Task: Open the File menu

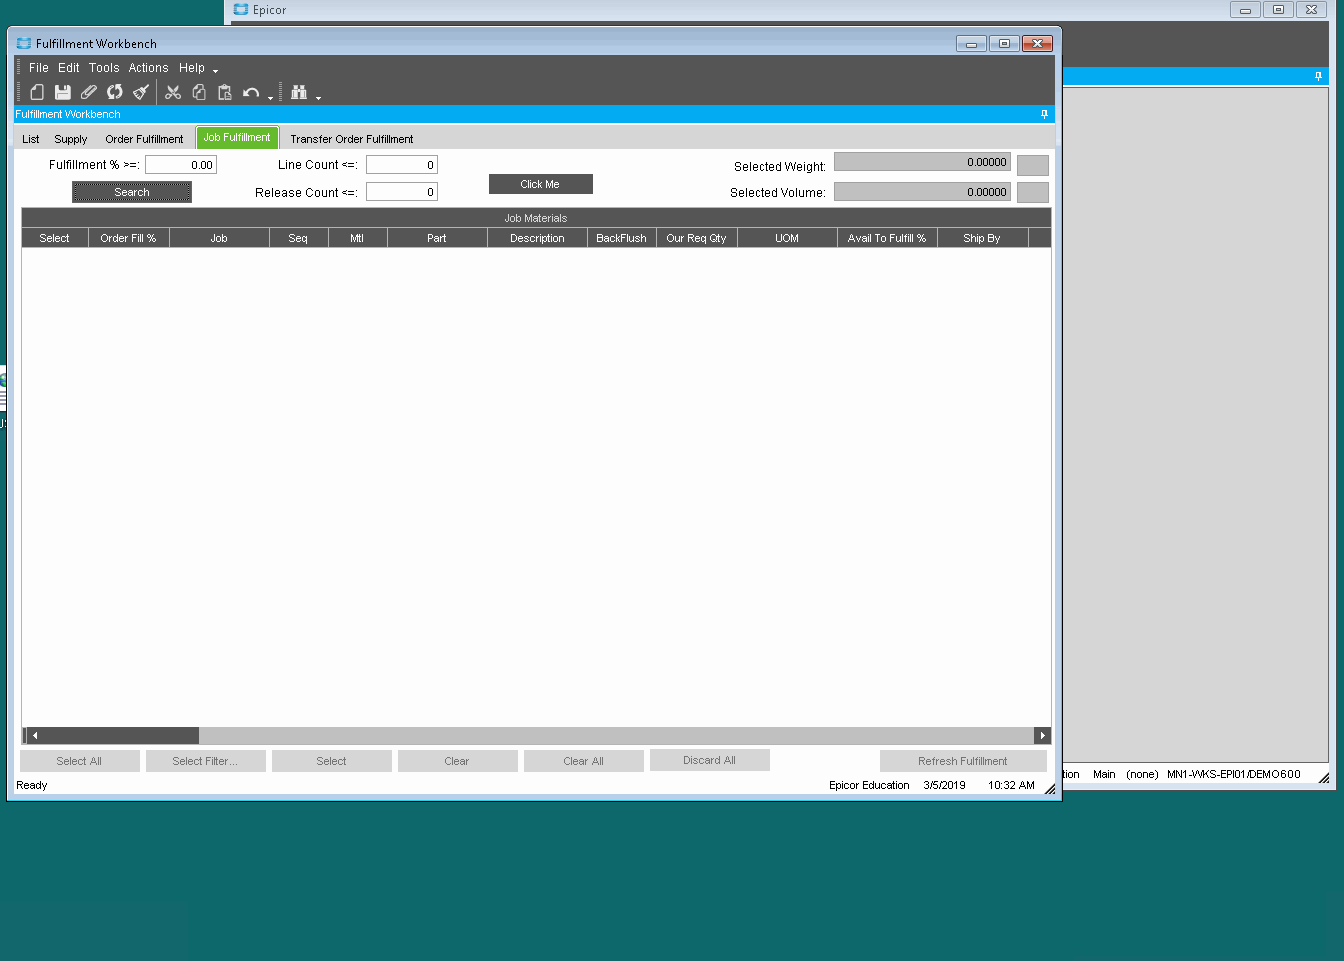Action: [x=39, y=68]
